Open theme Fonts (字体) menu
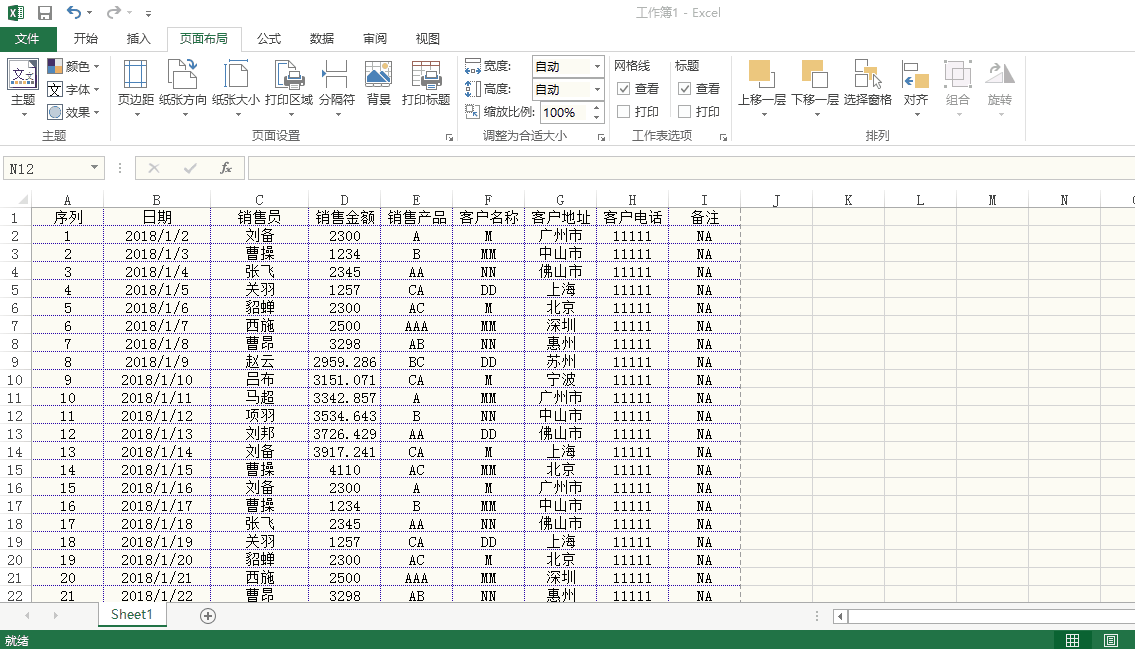Image resolution: width=1135 pixels, height=649 pixels. click(x=73, y=90)
